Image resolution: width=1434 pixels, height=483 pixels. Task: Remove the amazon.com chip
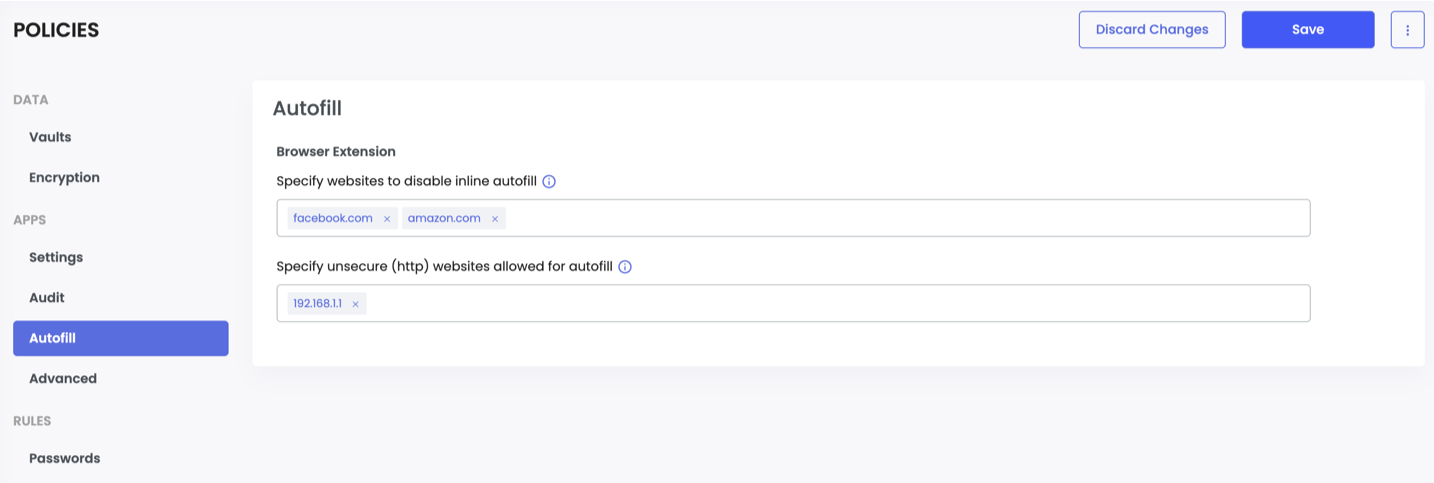click(494, 219)
